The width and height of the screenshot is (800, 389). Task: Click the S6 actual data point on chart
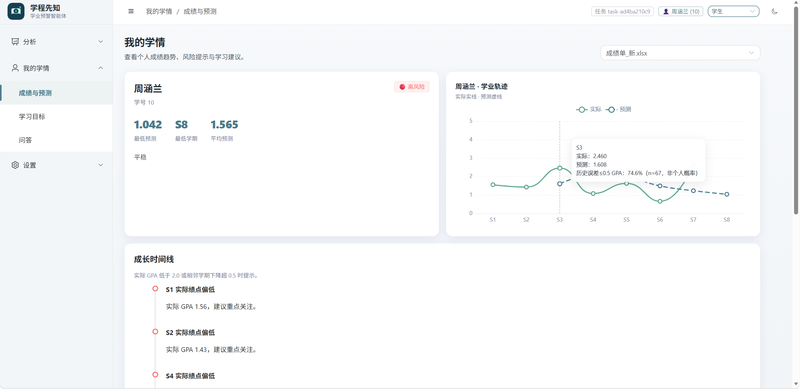660,201
